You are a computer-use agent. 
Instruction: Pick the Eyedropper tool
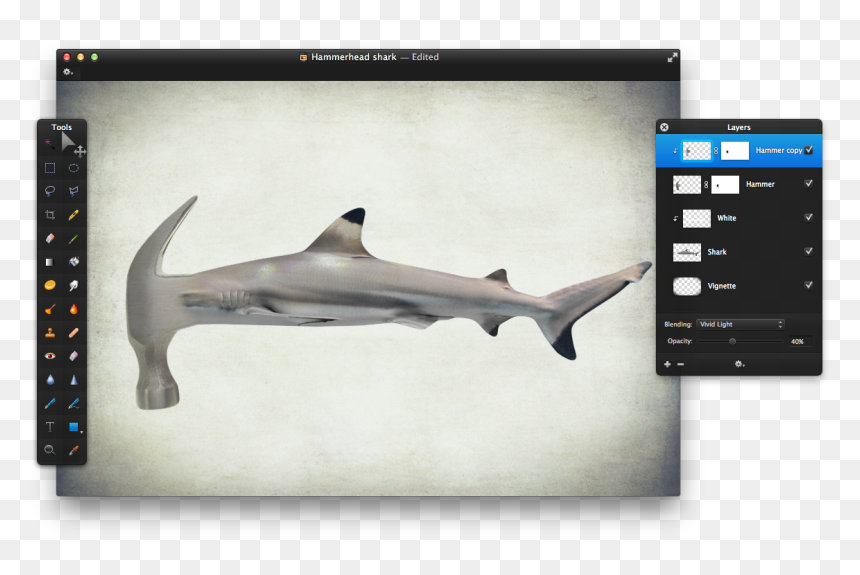click(73, 450)
